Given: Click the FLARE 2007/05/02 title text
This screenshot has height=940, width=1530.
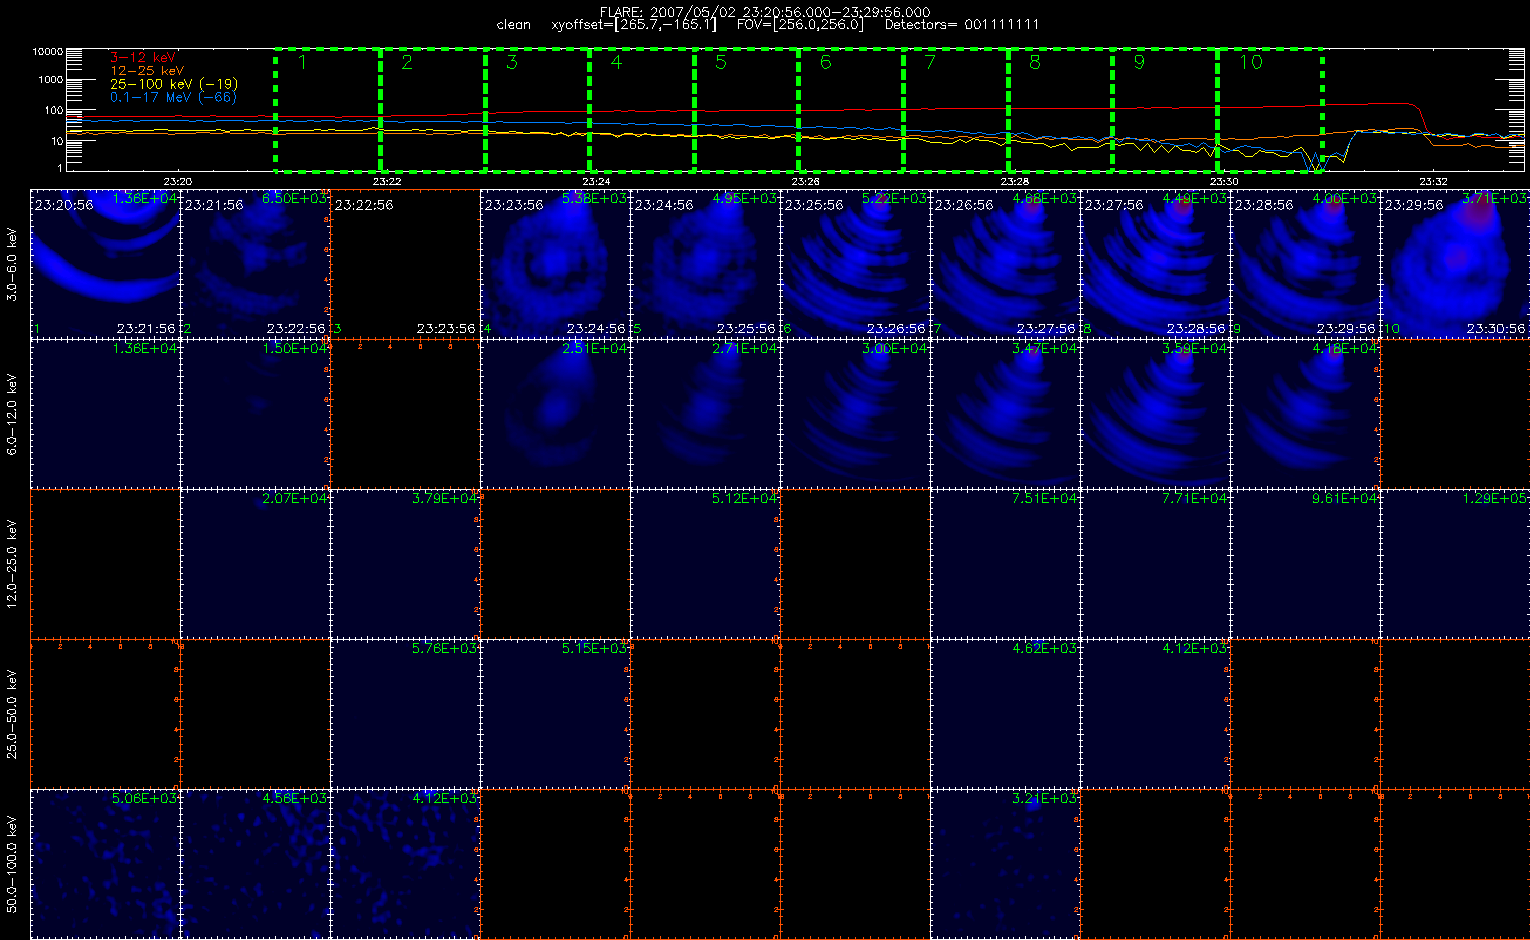Looking at the screenshot, I should (x=765, y=12).
